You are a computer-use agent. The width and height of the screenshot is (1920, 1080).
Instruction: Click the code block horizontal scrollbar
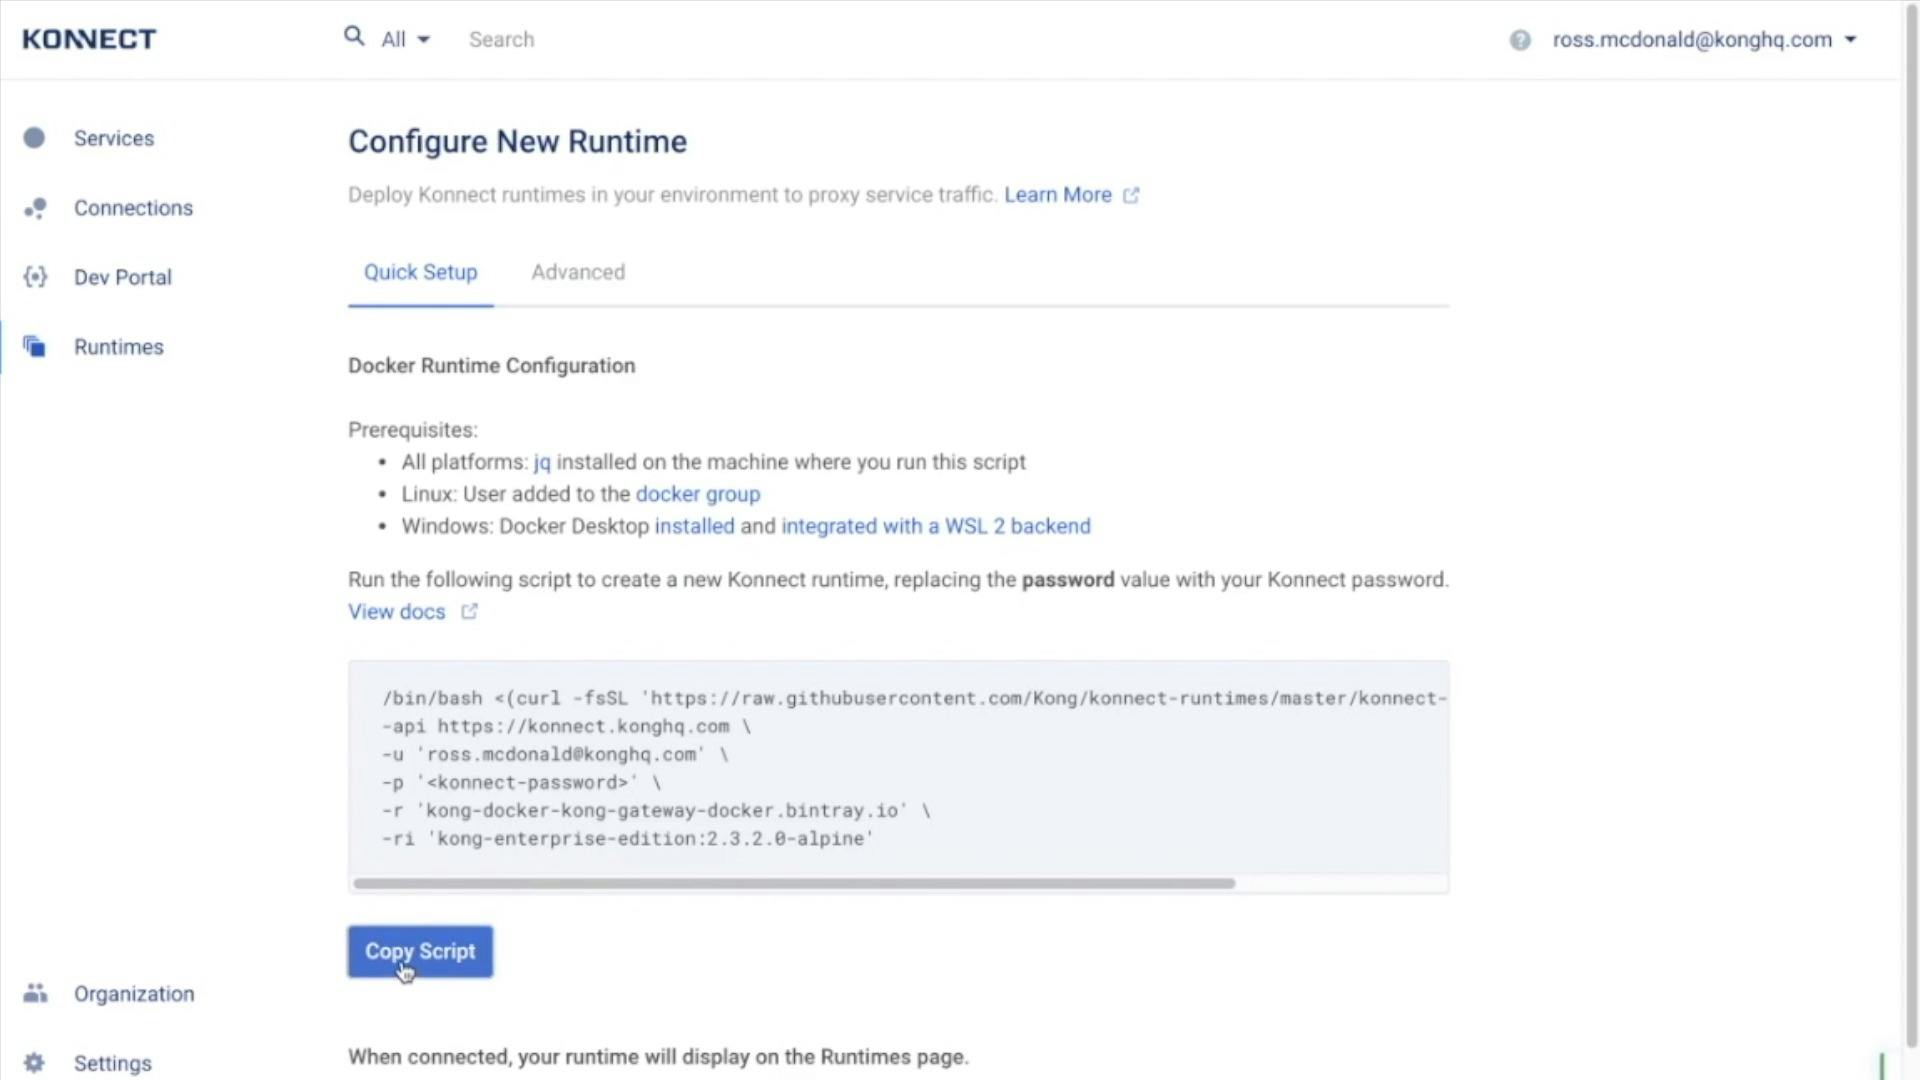coord(794,884)
